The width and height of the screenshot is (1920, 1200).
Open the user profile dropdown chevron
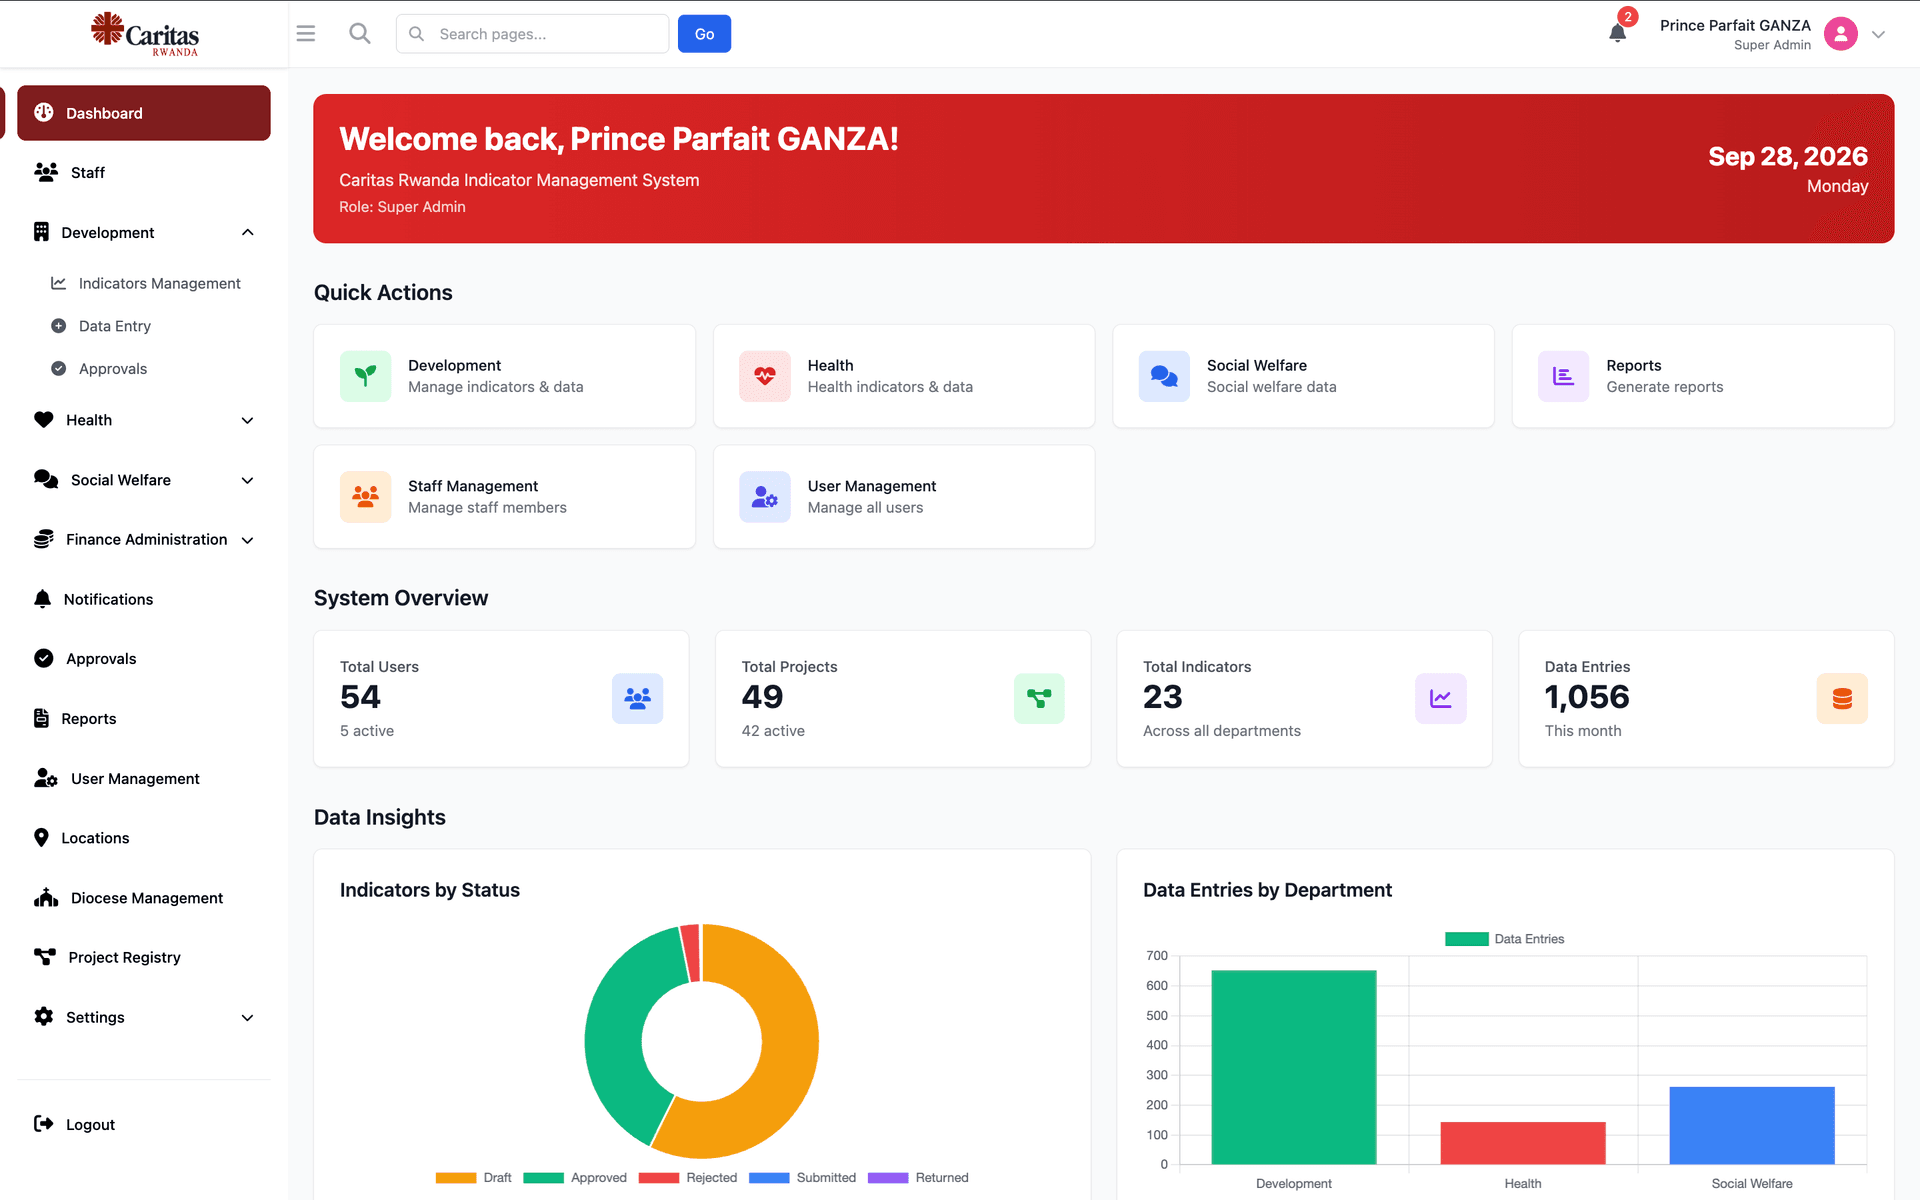[x=1879, y=34]
